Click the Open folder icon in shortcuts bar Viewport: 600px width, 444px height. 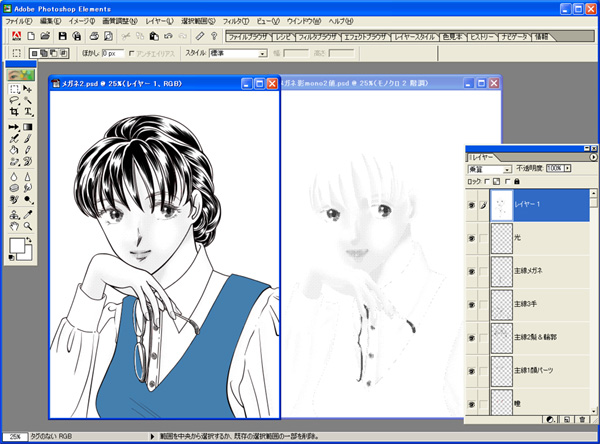click(x=45, y=36)
